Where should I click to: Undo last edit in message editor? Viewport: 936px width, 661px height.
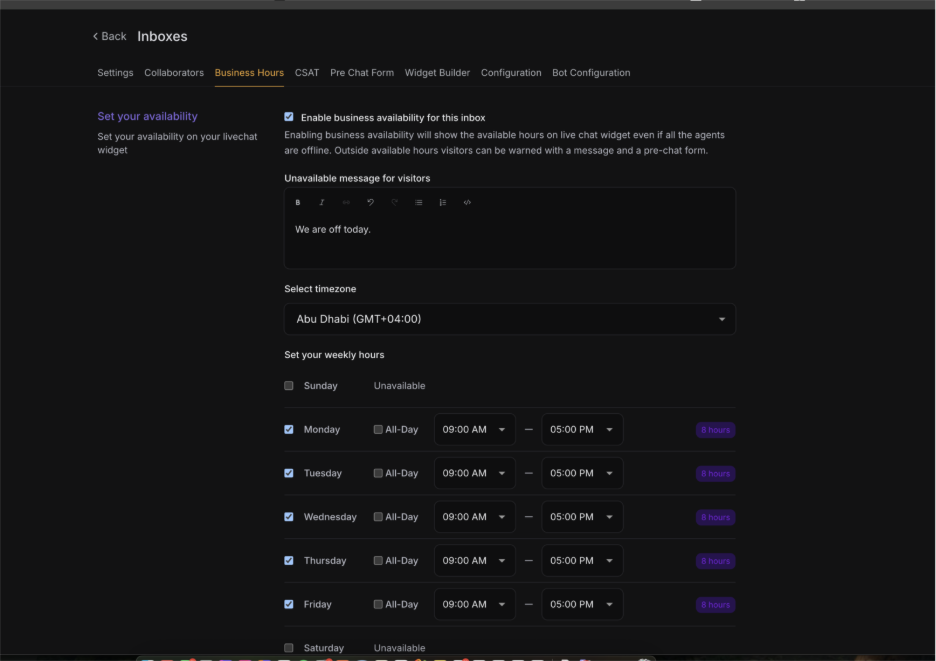coord(370,202)
